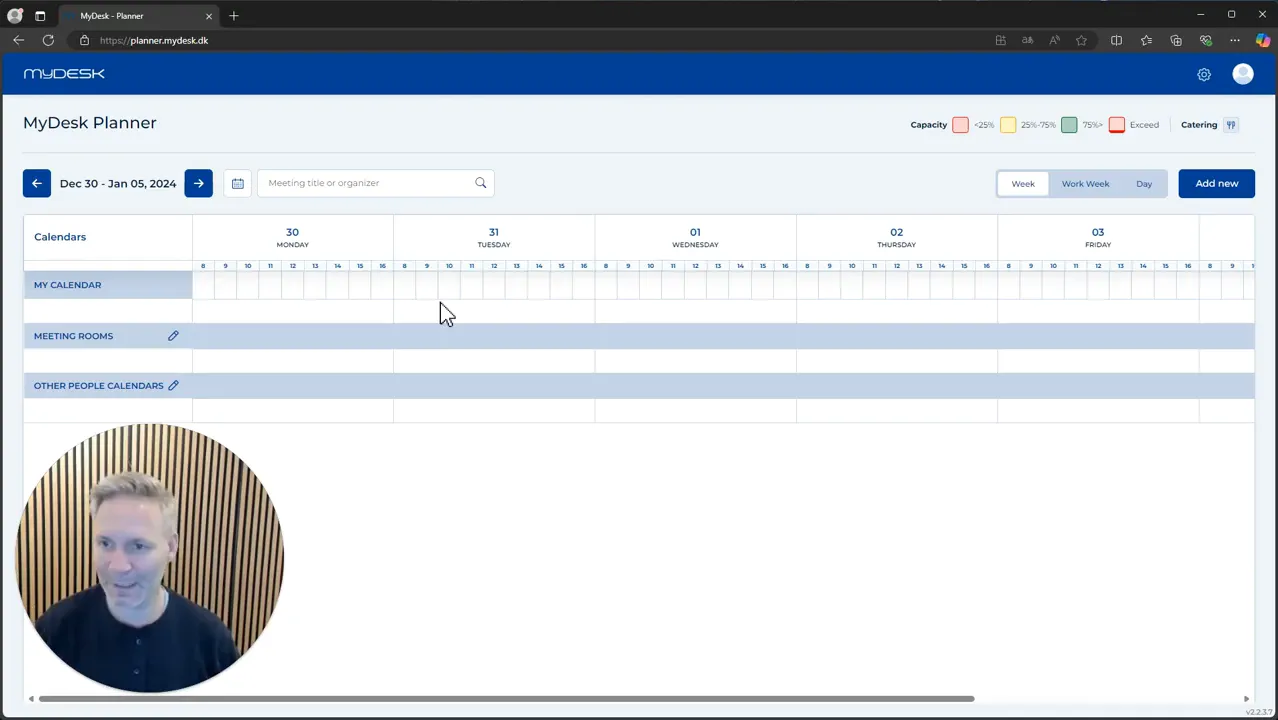Click the Exceed capacity color swatch

pyautogui.click(x=1117, y=125)
